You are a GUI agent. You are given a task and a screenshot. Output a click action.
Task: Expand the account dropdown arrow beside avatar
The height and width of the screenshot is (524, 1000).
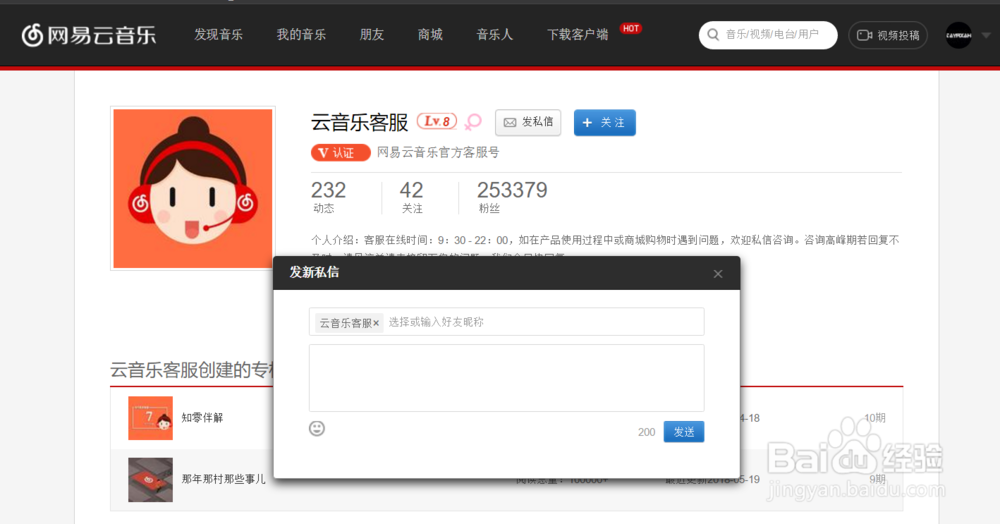pyautogui.click(x=986, y=36)
